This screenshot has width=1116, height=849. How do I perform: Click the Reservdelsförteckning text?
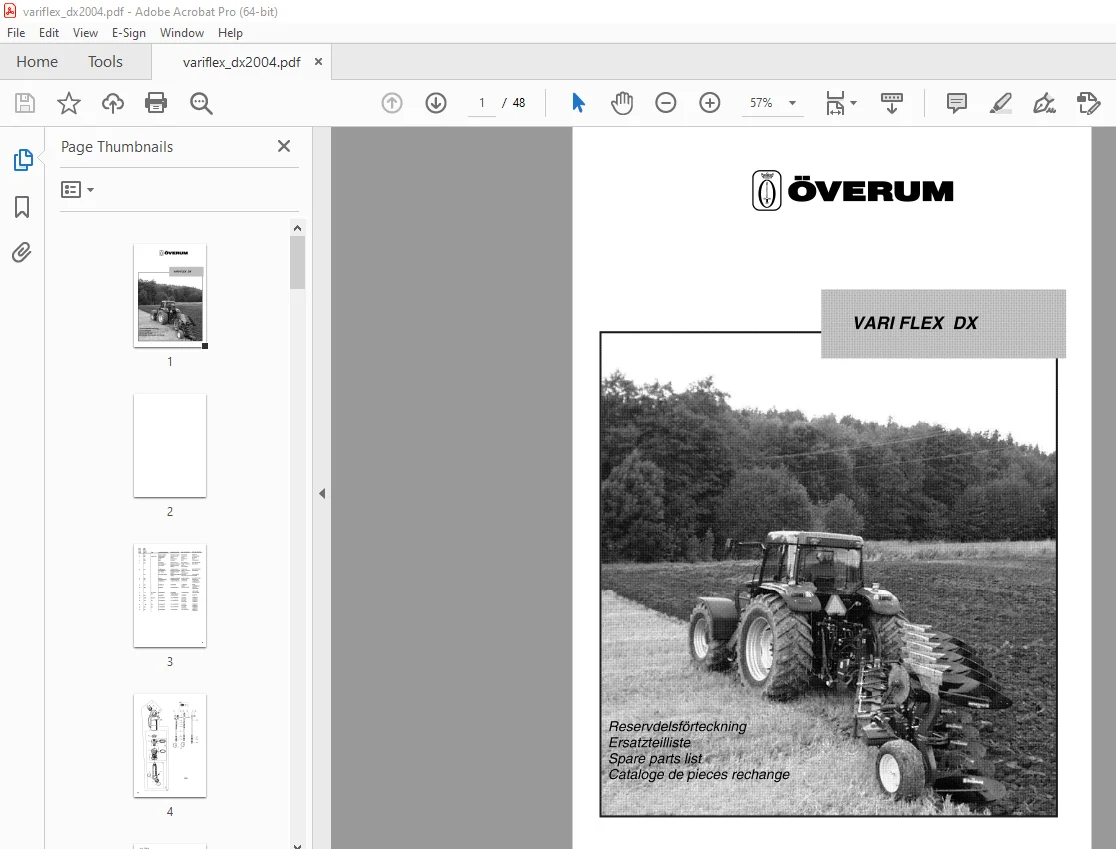click(x=678, y=727)
